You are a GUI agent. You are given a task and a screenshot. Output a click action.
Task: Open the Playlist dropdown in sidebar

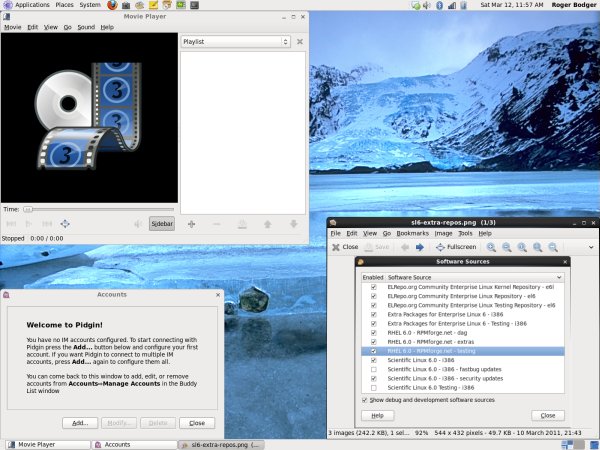tap(236, 42)
